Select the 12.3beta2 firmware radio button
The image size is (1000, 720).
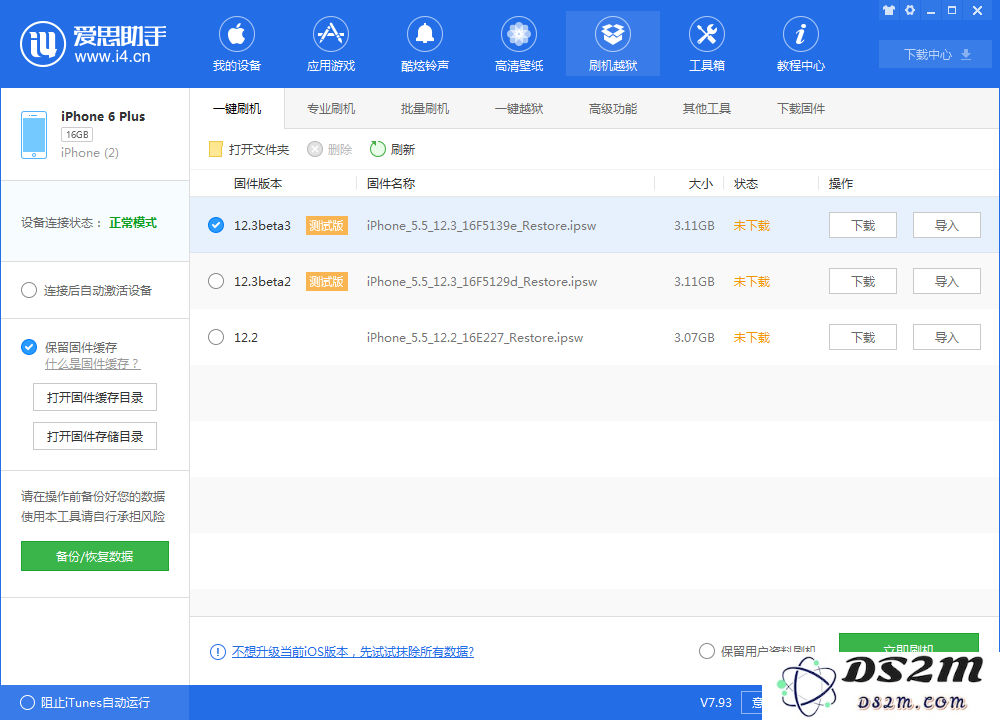click(216, 281)
